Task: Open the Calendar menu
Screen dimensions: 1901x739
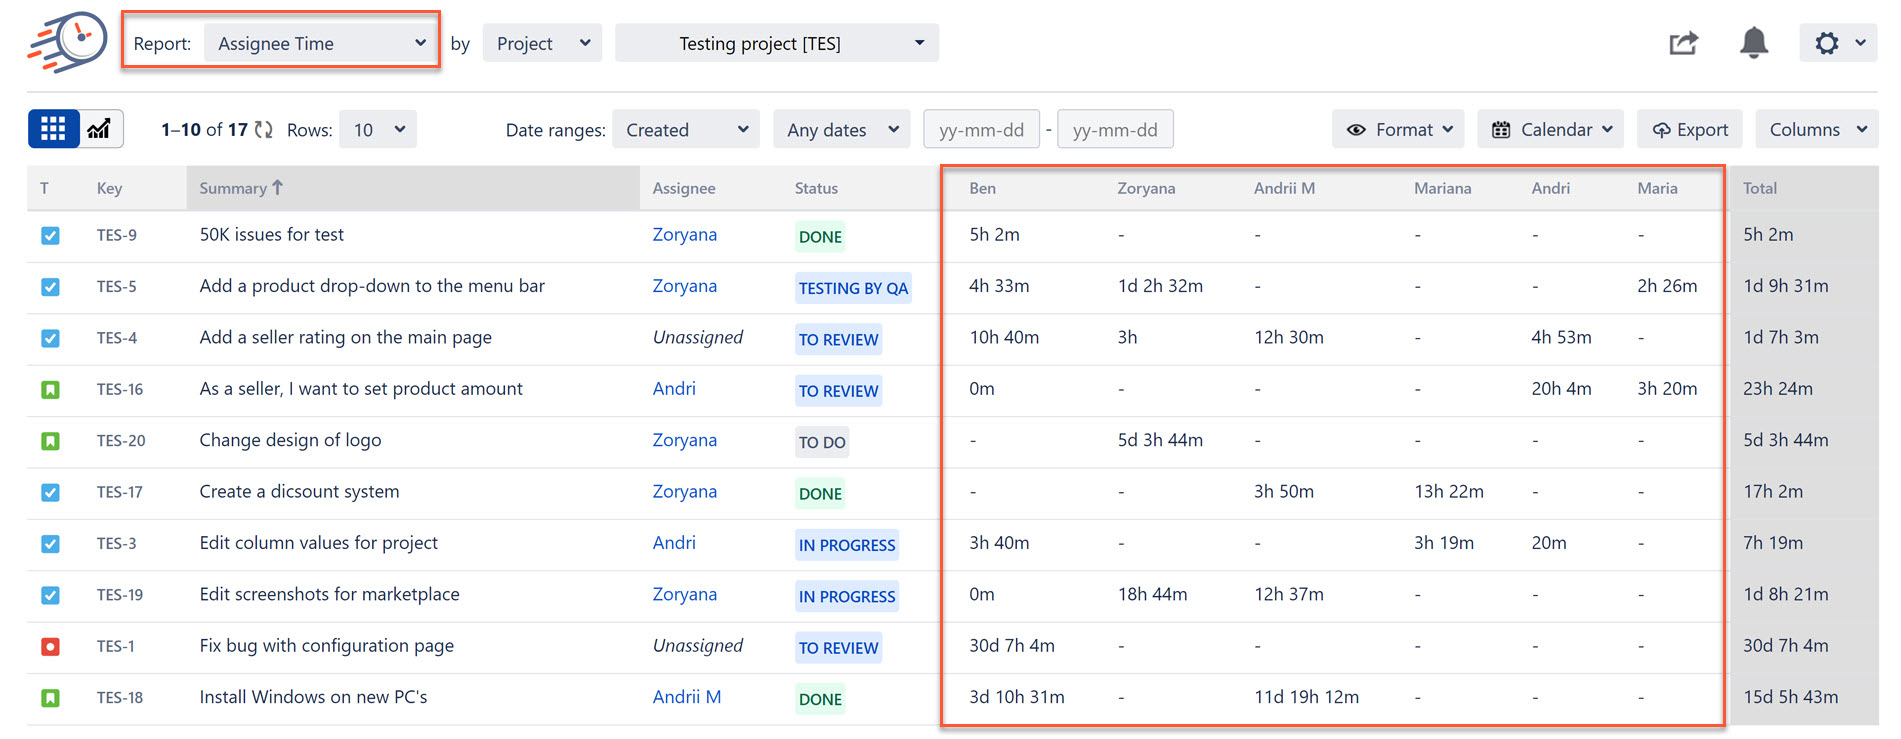Action: (1550, 130)
